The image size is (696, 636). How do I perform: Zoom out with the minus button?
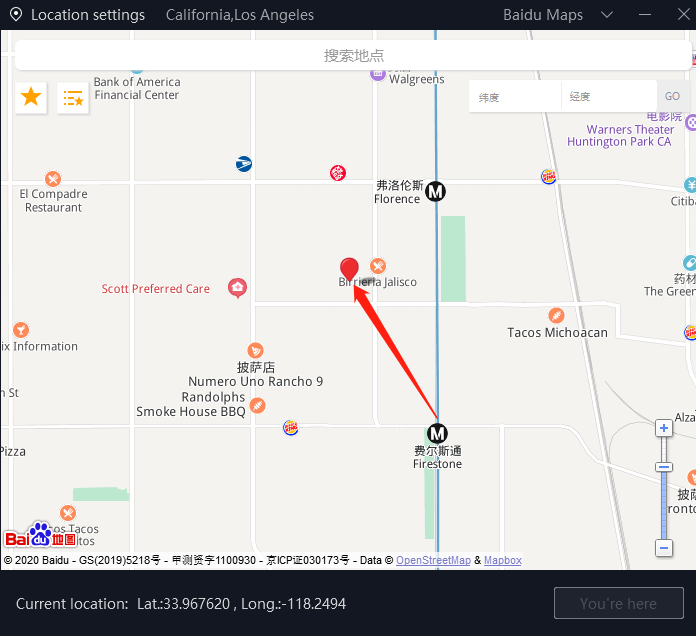click(664, 548)
